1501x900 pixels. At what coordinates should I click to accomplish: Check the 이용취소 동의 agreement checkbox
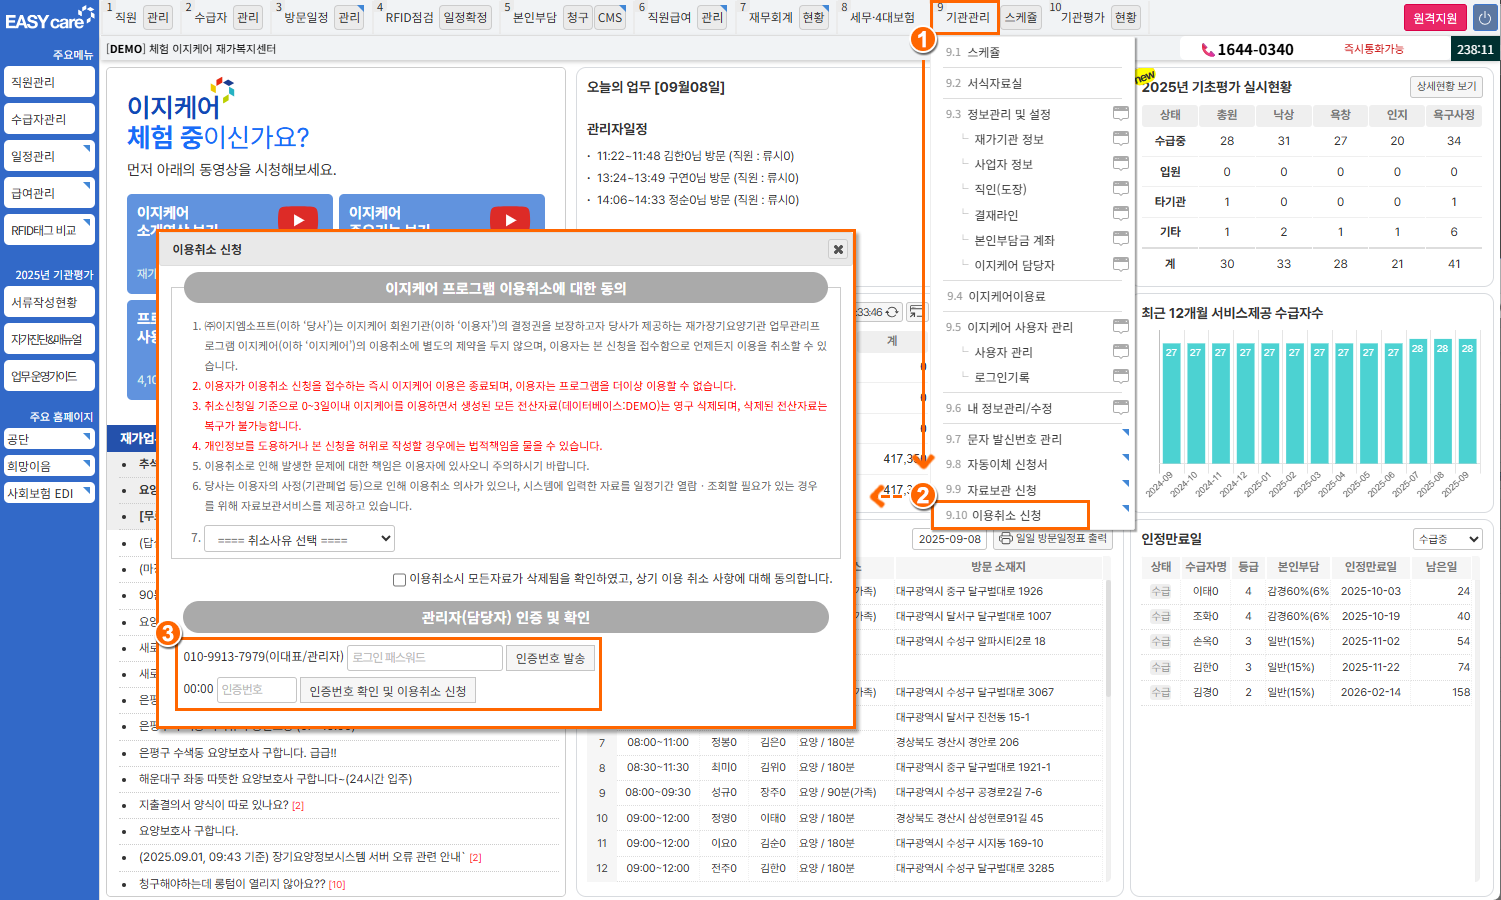coord(399,579)
